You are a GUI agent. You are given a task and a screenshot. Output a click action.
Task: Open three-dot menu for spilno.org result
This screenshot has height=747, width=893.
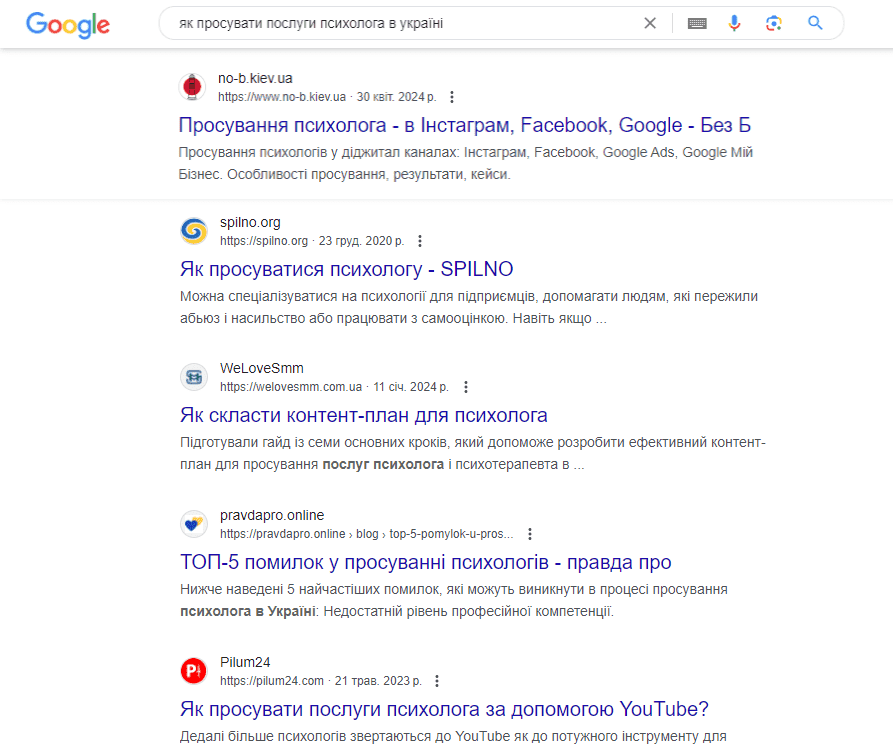coord(420,241)
